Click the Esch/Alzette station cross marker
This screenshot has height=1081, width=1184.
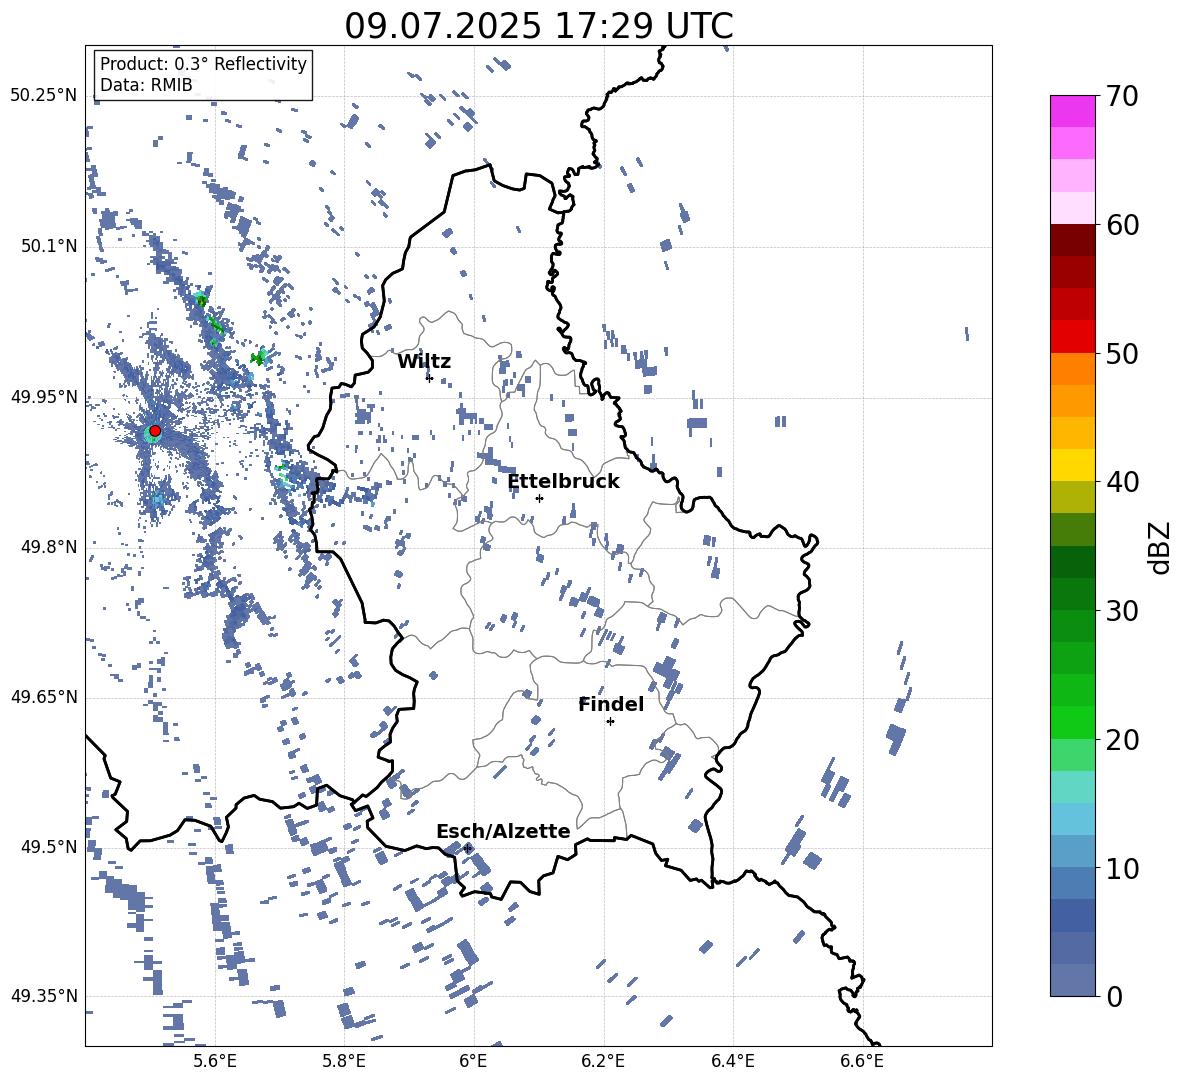click(x=467, y=848)
